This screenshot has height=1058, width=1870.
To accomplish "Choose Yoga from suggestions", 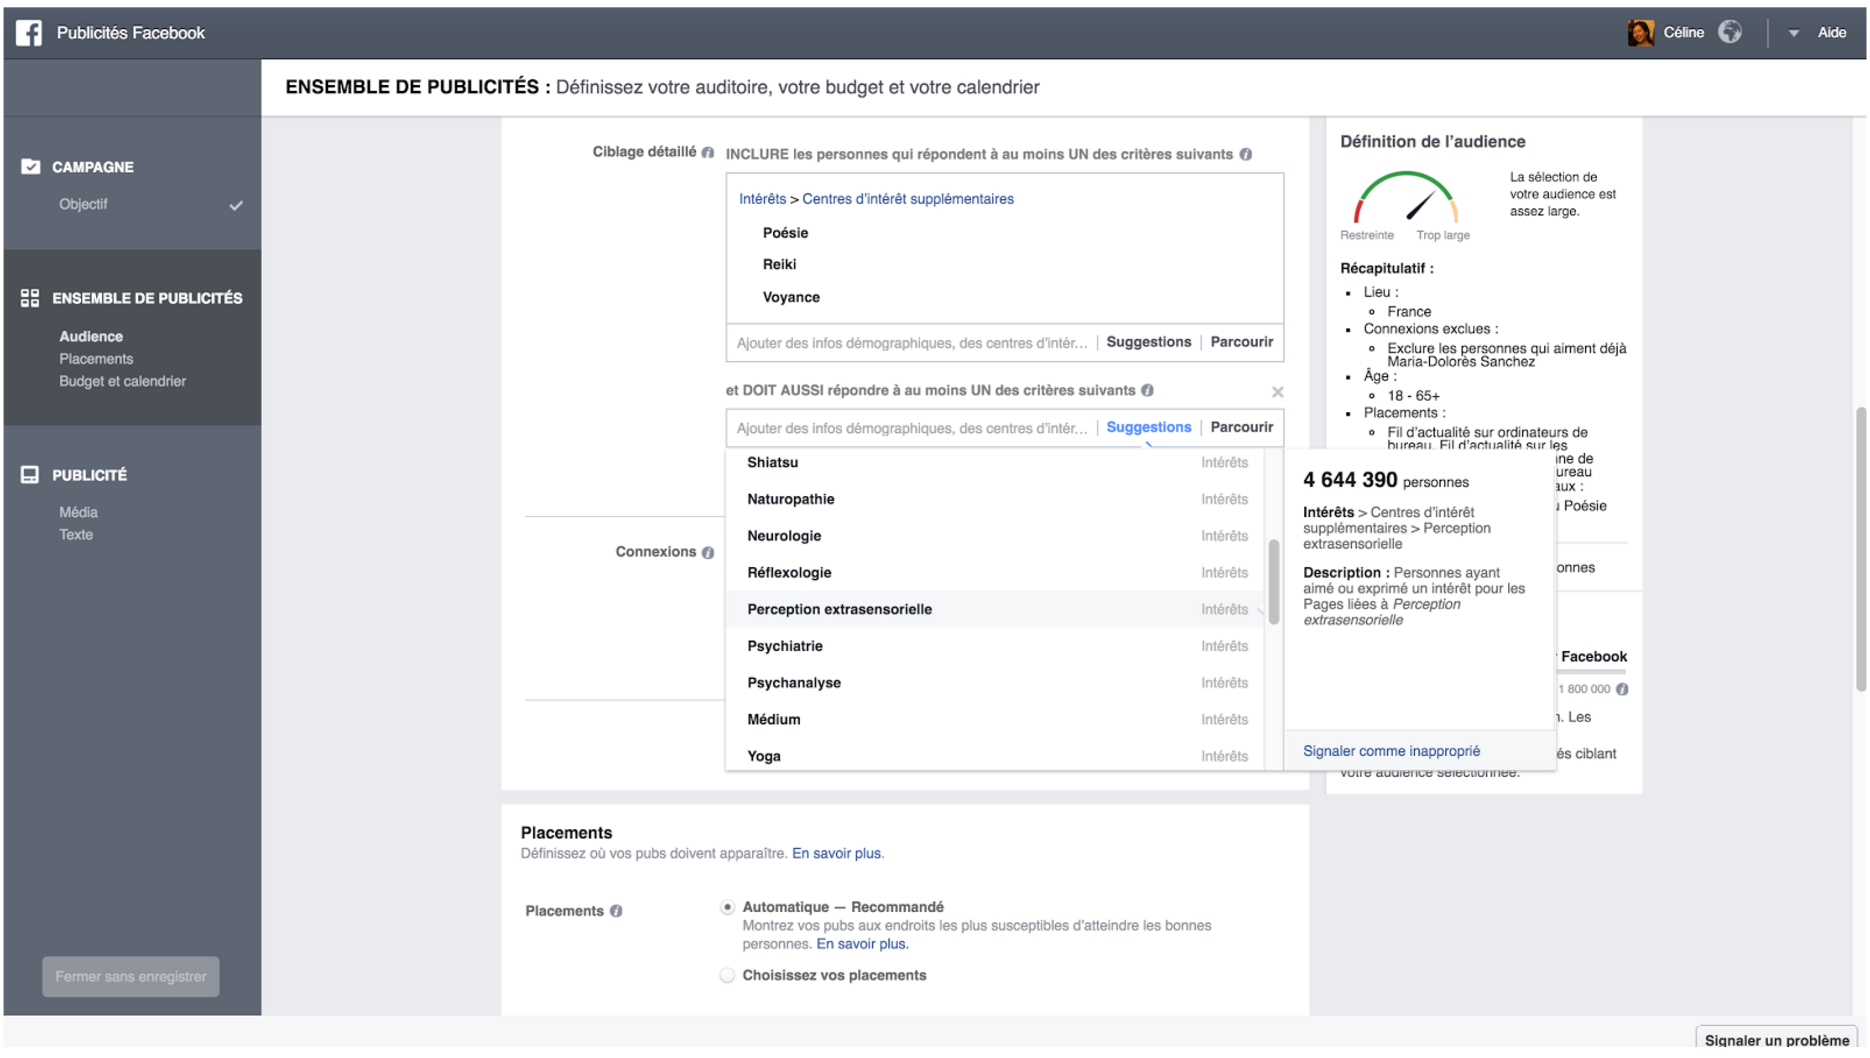I will click(996, 756).
